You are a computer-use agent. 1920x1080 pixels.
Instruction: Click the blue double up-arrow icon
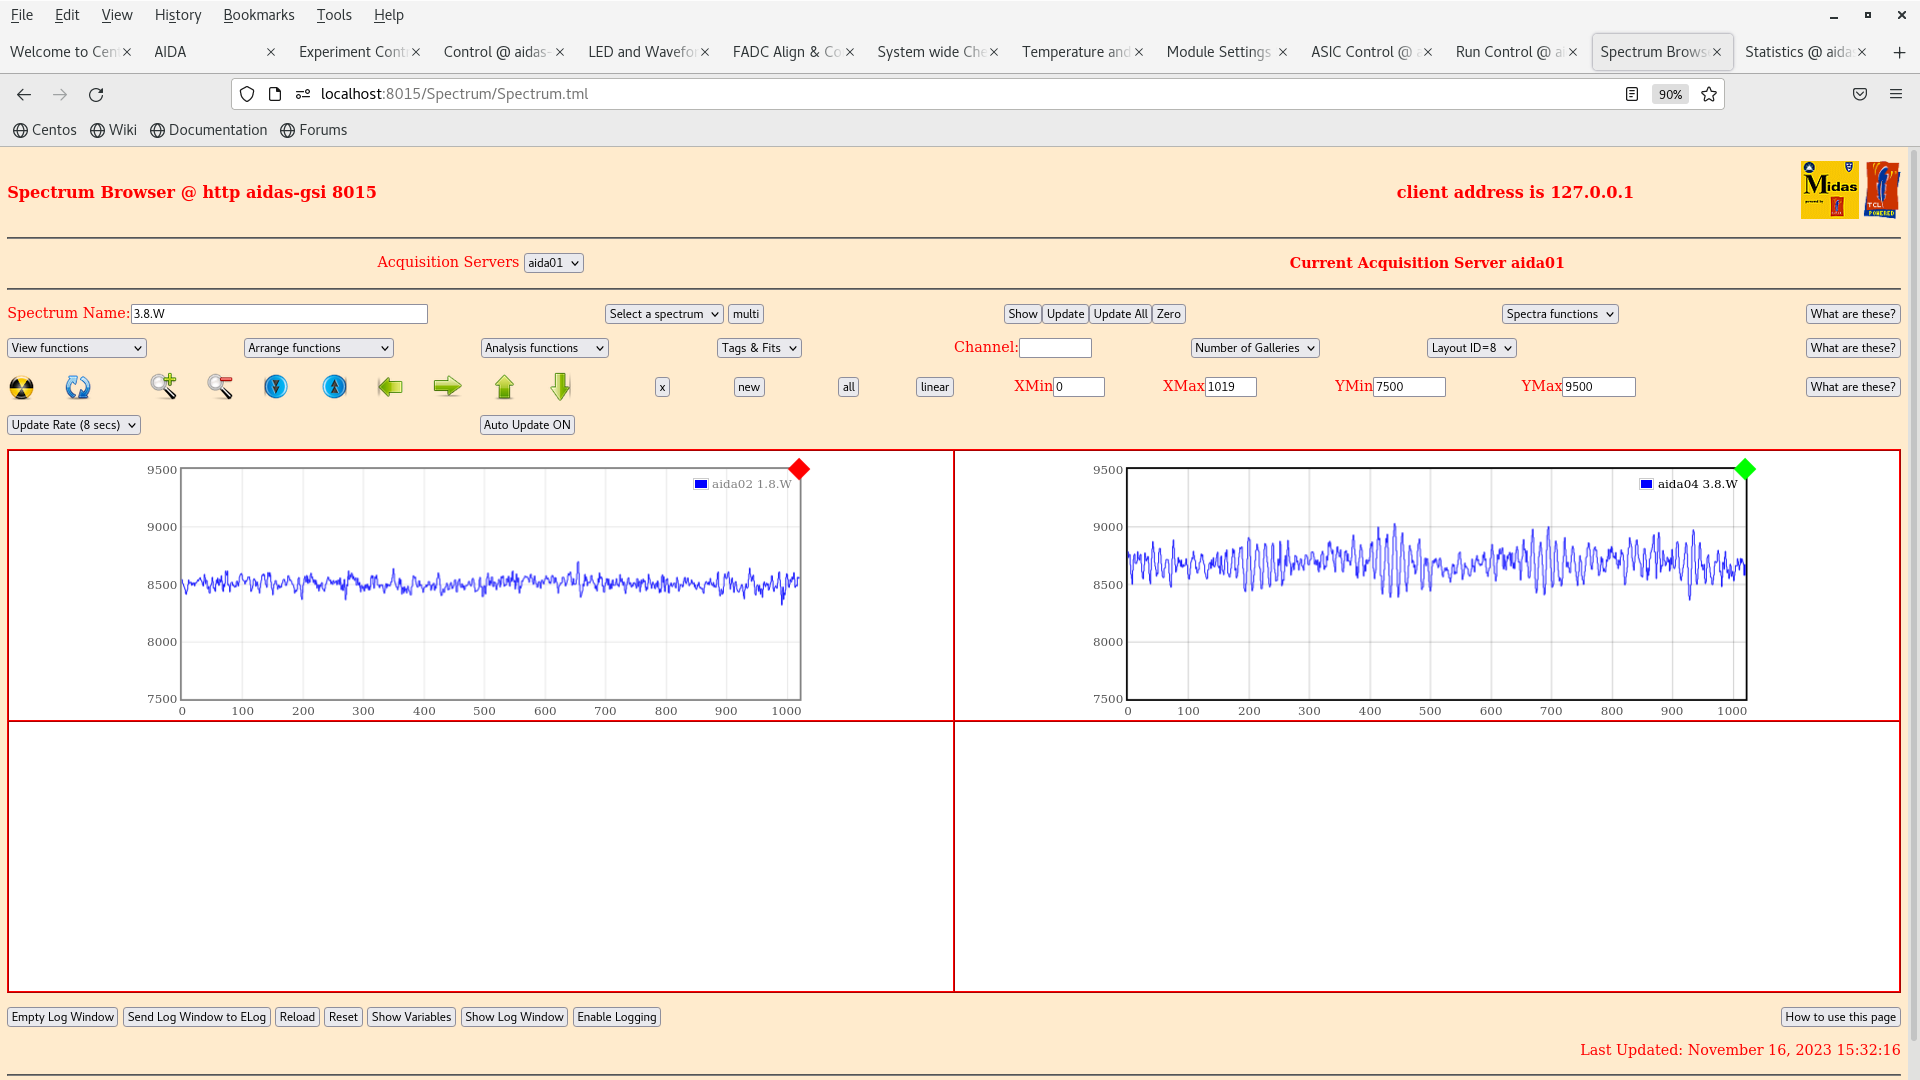[x=334, y=387]
